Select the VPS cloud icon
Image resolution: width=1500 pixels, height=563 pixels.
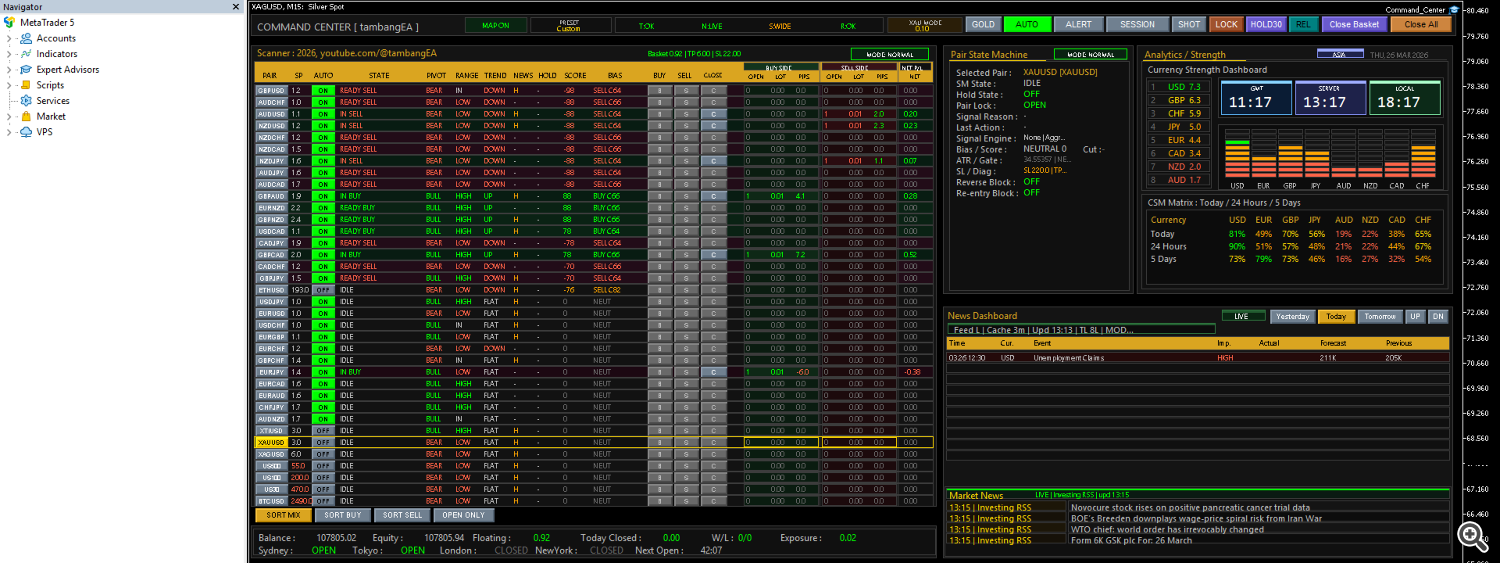coord(26,132)
